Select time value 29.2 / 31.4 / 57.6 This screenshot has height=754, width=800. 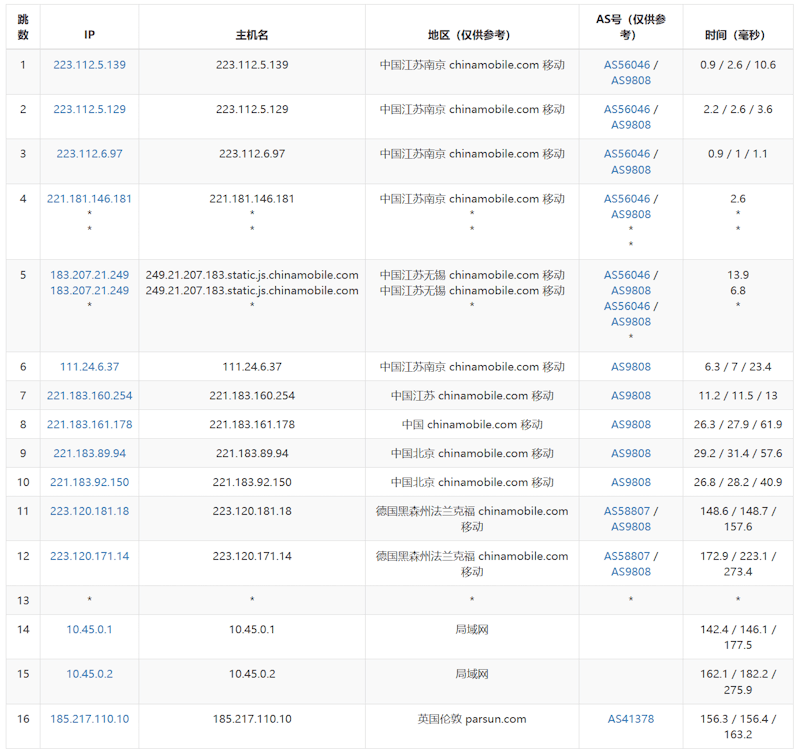tap(737, 453)
